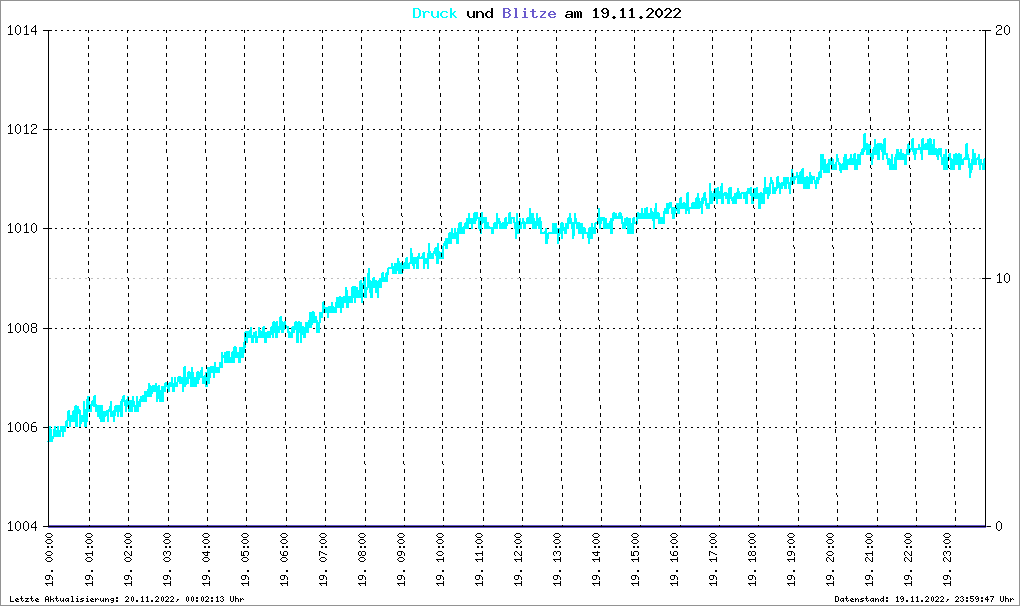Image resolution: width=1020 pixels, height=606 pixels.
Task: Click time label '19. 02:00'
Action: click(x=128, y=559)
